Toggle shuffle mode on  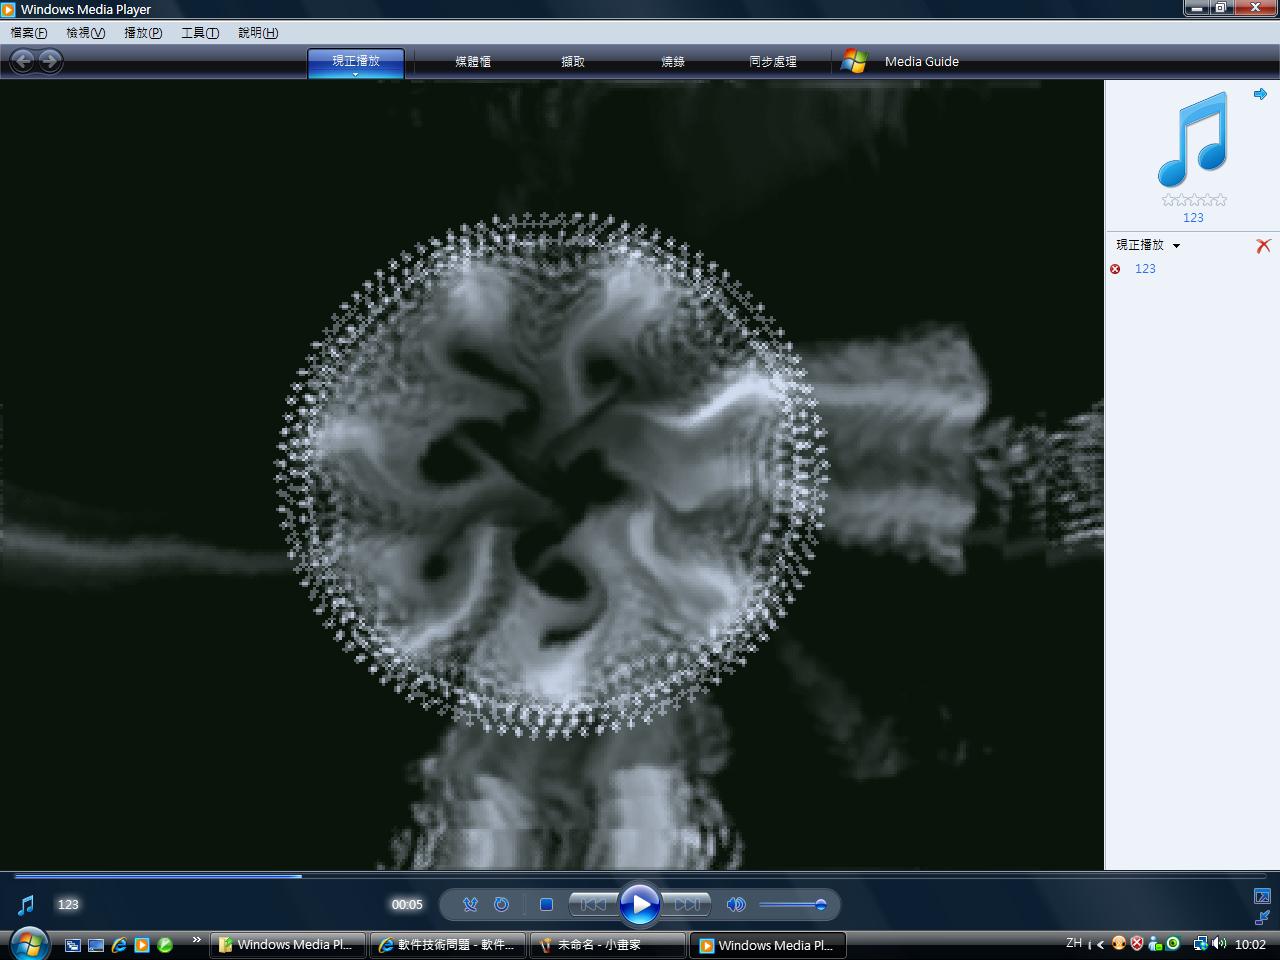(x=470, y=905)
